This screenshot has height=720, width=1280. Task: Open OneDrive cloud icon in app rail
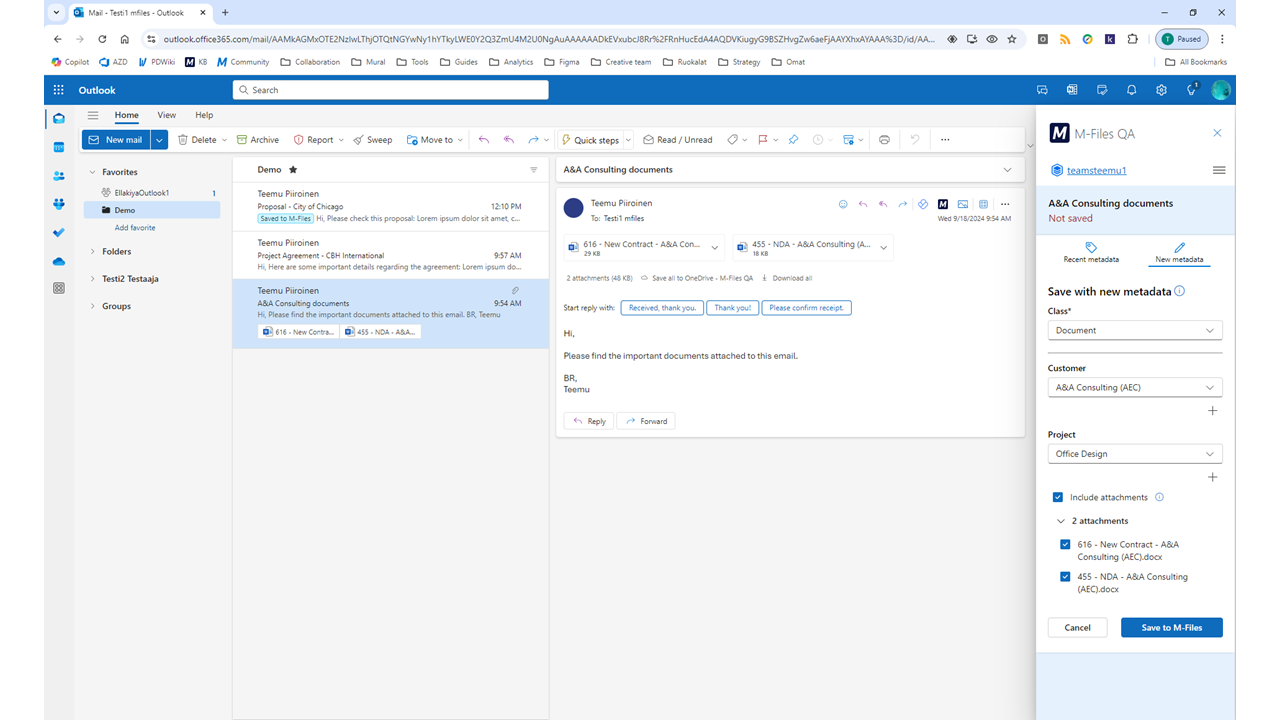[x=59, y=261]
